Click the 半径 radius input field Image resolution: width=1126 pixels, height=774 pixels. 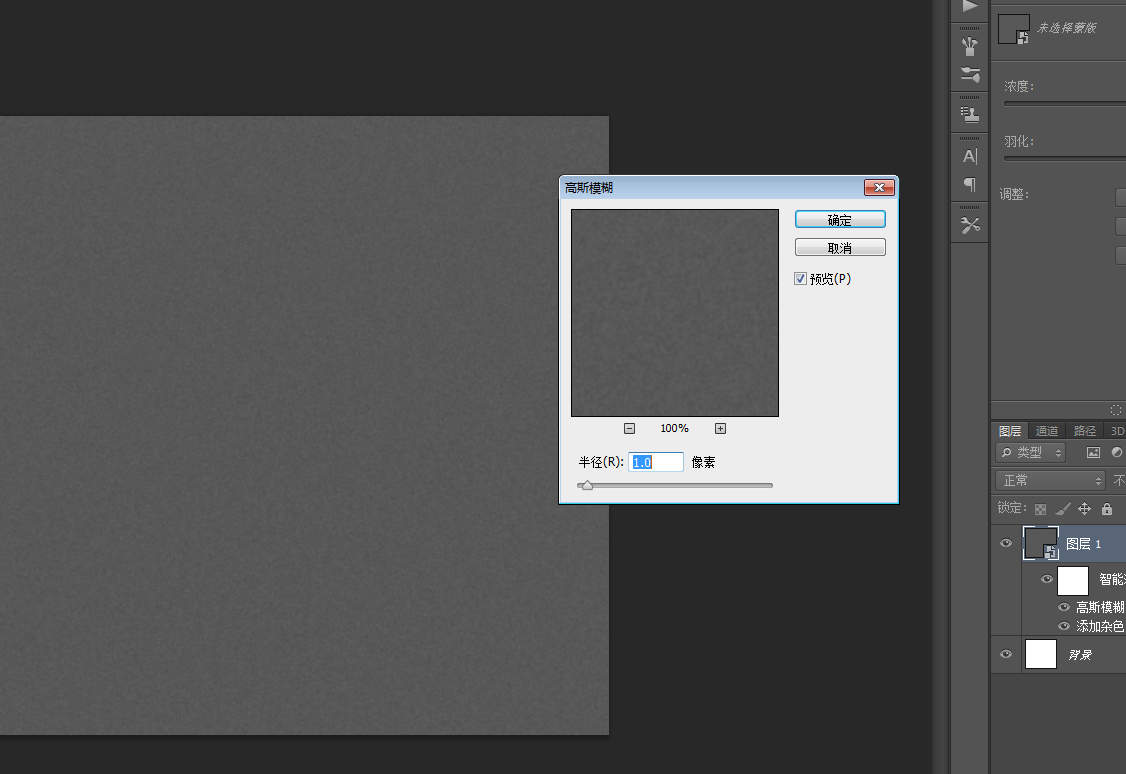[656, 462]
